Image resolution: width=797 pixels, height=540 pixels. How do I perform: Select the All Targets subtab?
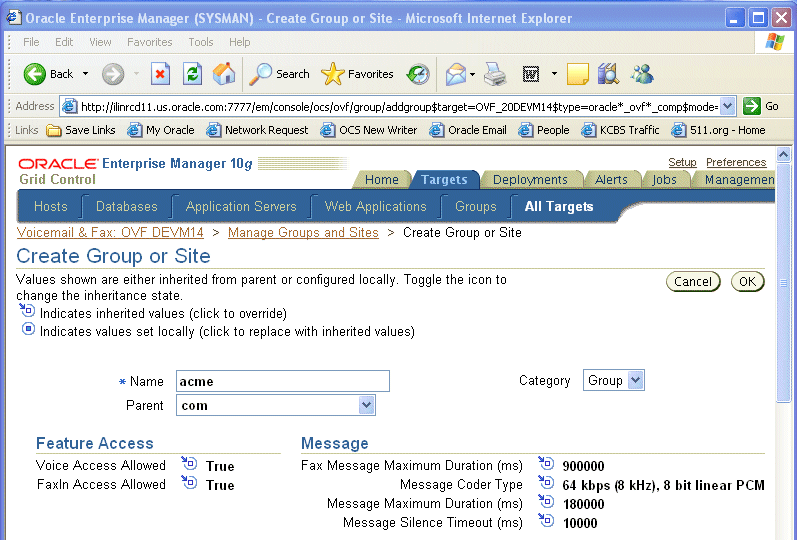coord(559,206)
